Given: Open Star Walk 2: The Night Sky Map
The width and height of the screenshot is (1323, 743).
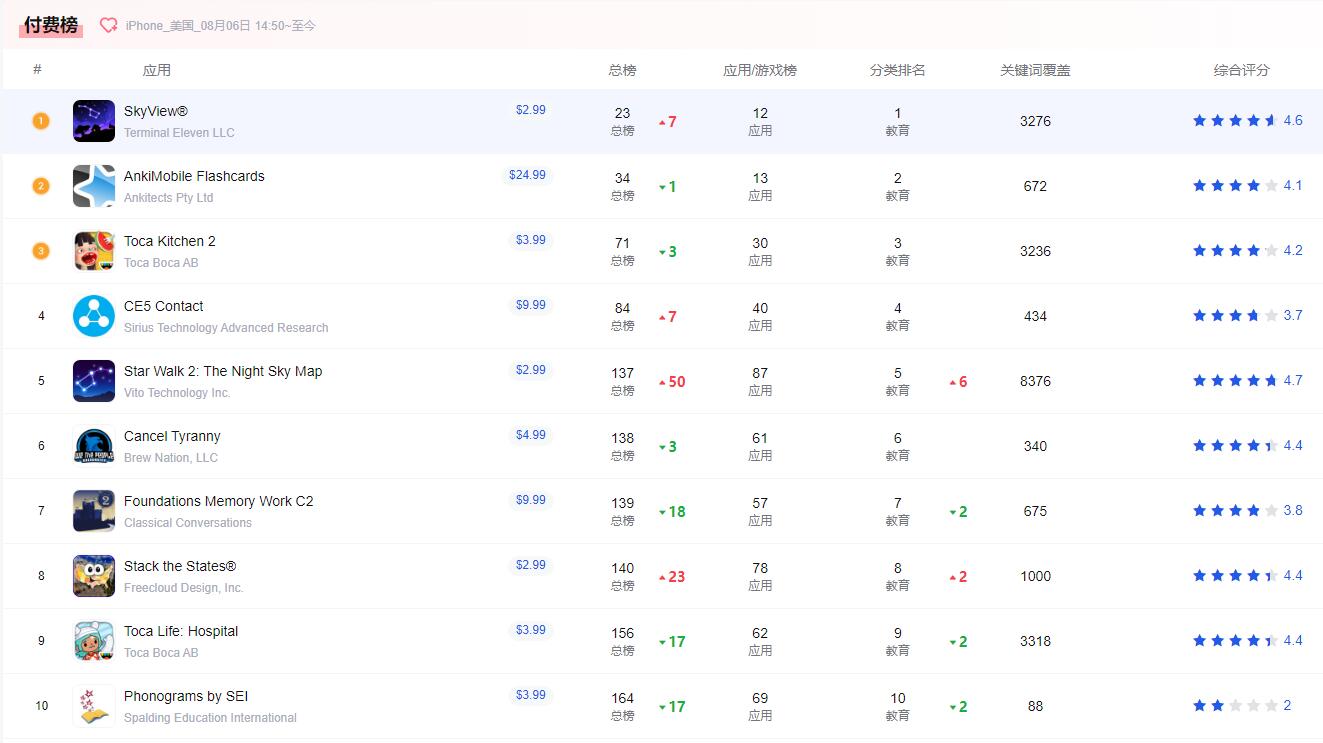Looking at the screenshot, I should pyautogui.click(x=223, y=371).
